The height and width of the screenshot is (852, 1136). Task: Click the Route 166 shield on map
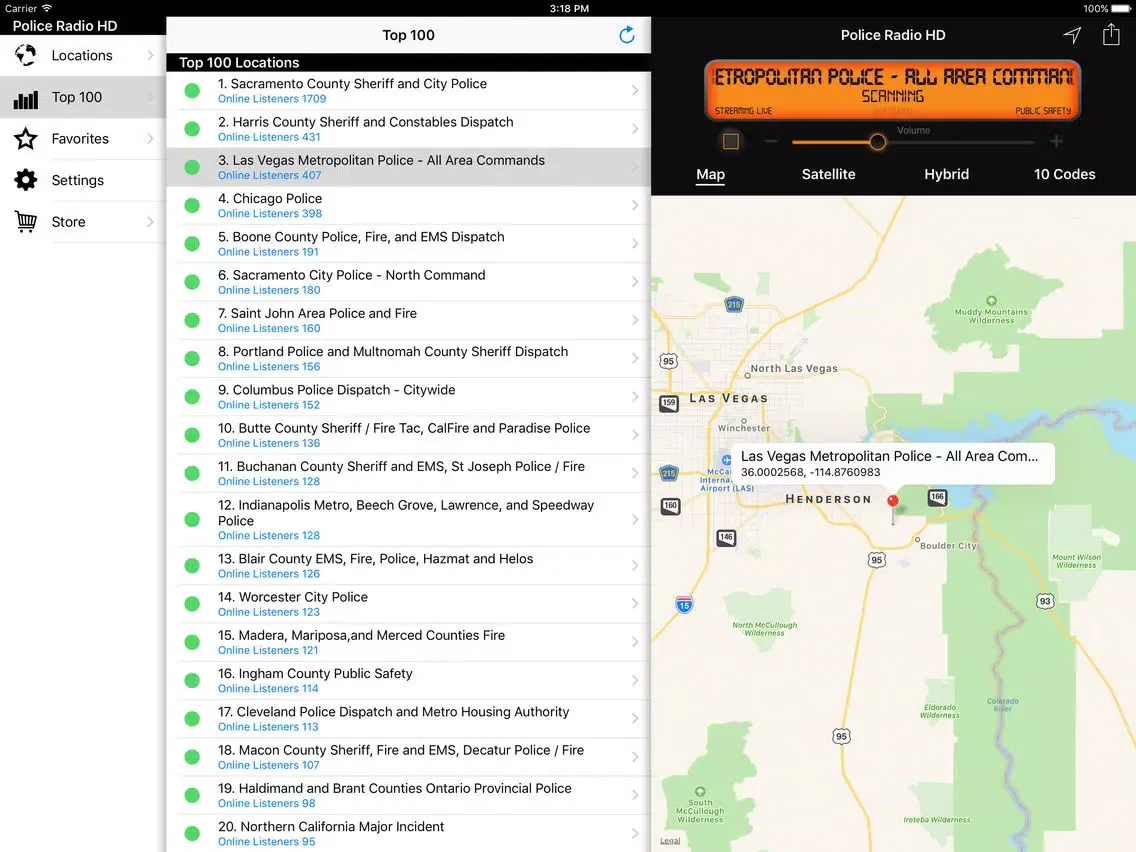pyautogui.click(x=937, y=497)
